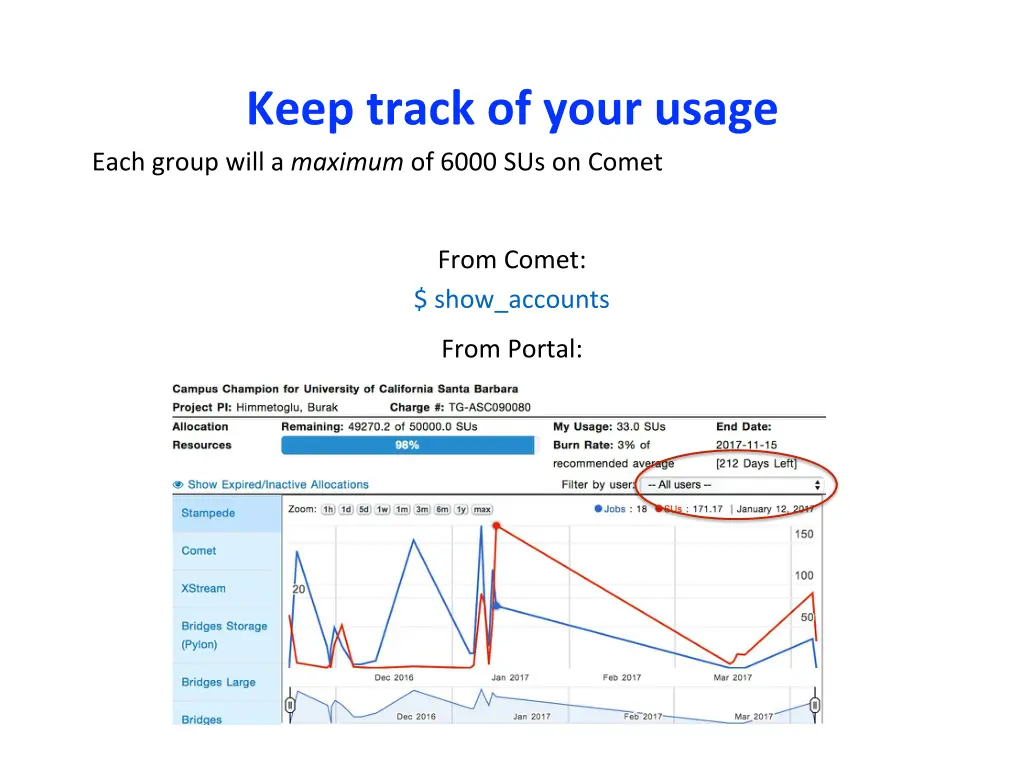Set chart zoom to 1d
The height and width of the screenshot is (768, 1024).
pyautogui.click(x=346, y=509)
